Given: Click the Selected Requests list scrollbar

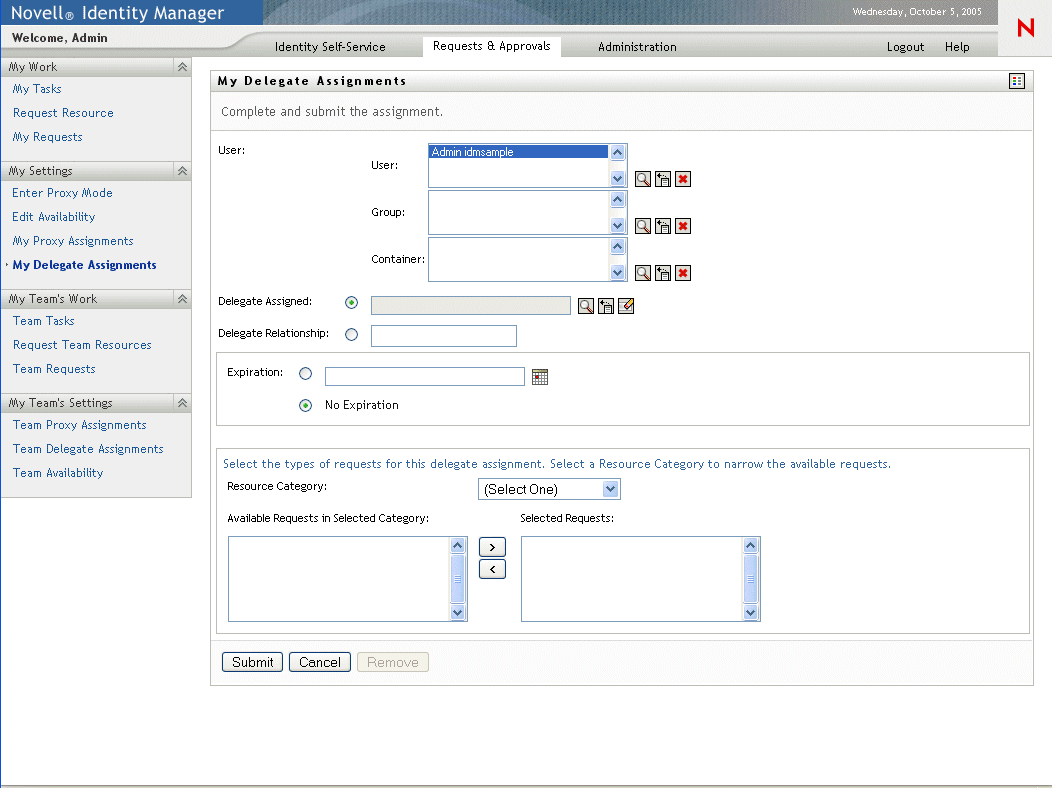Looking at the screenshot, I should click(x=751, y=578).
